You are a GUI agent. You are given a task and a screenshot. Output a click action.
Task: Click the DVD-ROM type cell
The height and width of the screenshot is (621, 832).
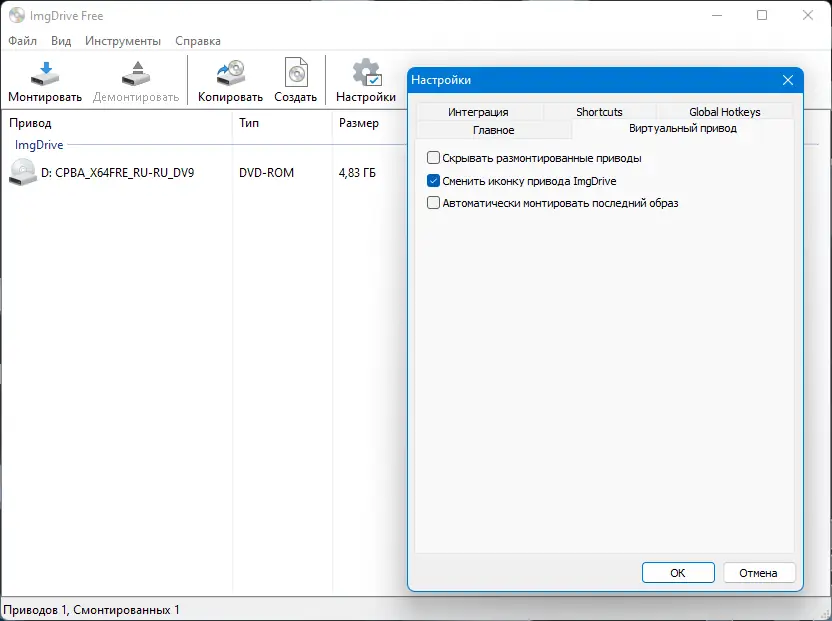coord(266,172)
